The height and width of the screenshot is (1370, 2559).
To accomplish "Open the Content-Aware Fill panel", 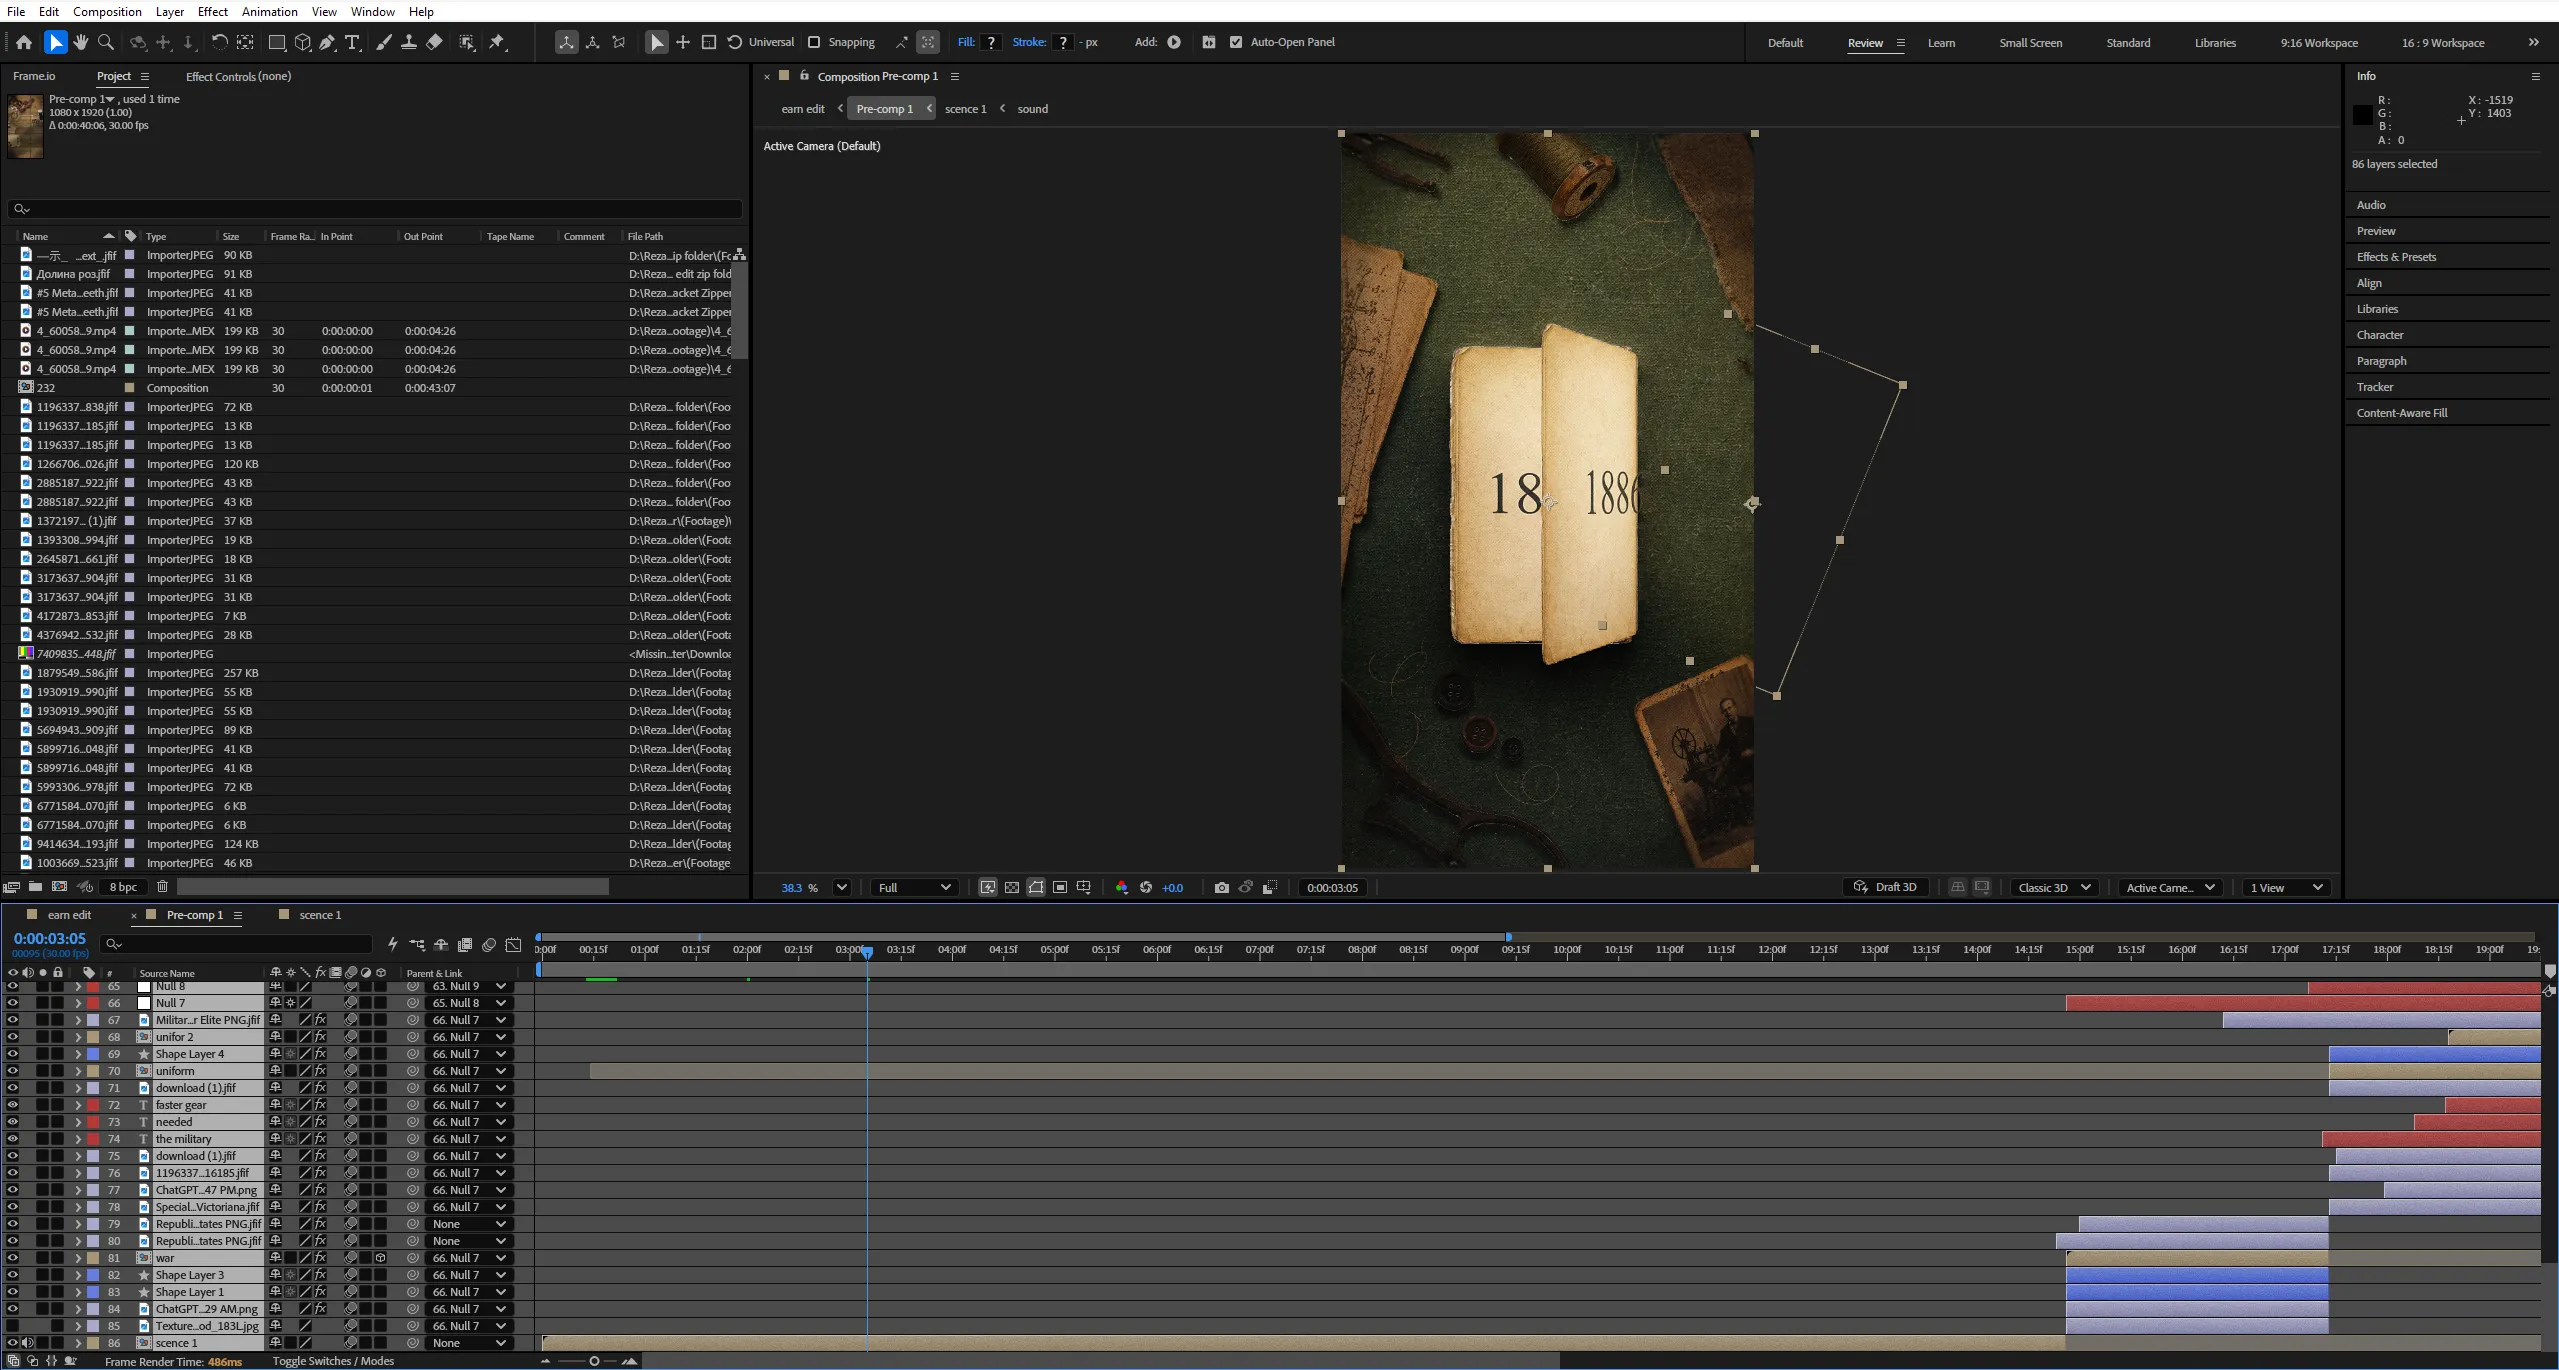I will click(x=2402, y=413).
